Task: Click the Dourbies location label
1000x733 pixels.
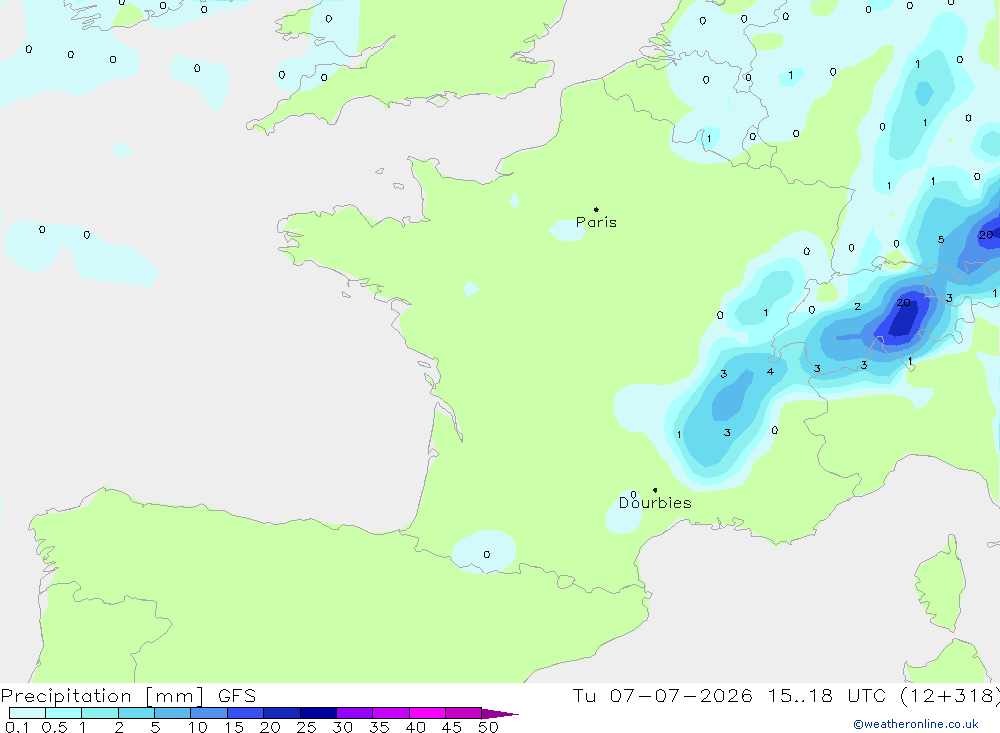Action: (655, 503)
